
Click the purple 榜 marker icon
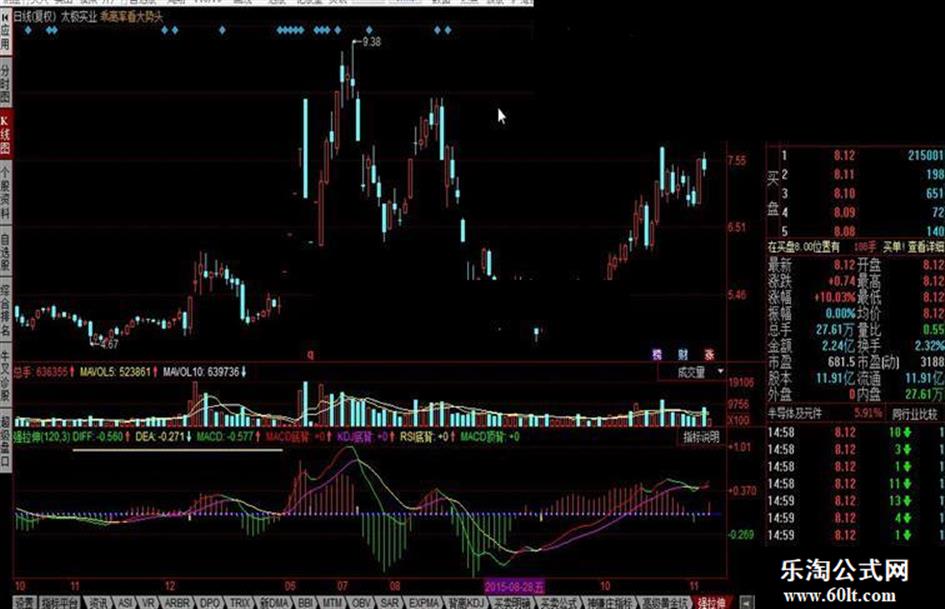[x=657, y=355]
